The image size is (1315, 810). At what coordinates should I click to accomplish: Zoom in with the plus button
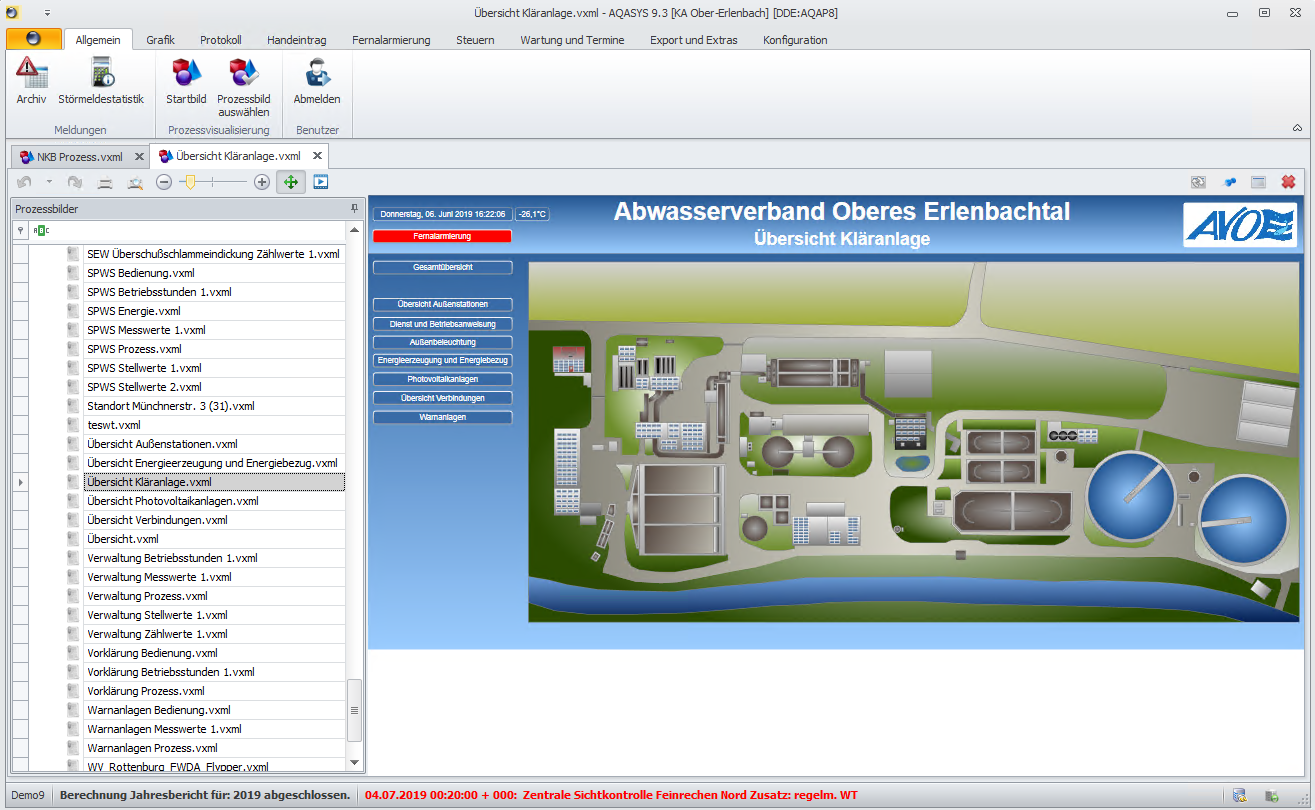point(262,182)
